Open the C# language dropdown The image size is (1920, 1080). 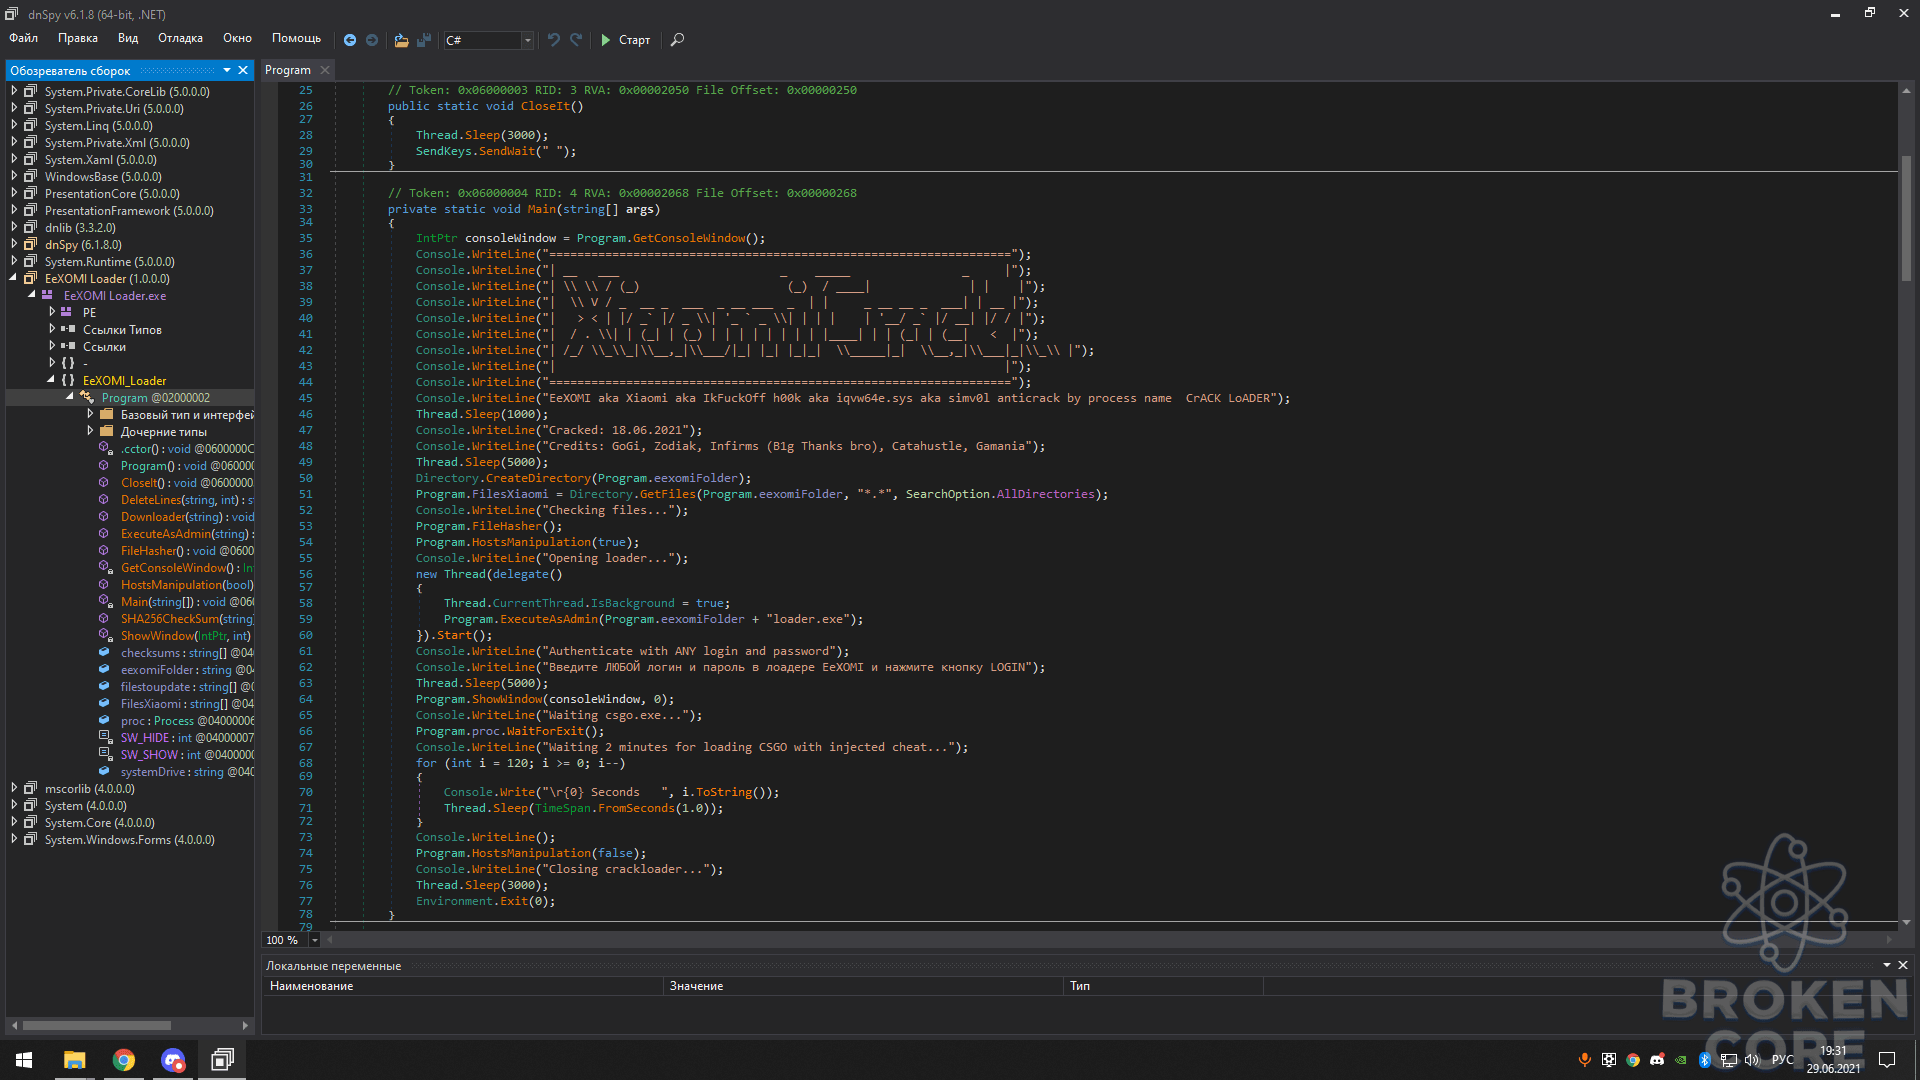pos(488,40)
